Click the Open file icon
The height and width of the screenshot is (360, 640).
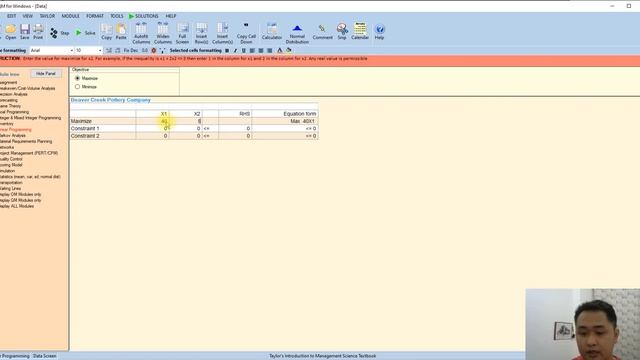coord(11,32)
